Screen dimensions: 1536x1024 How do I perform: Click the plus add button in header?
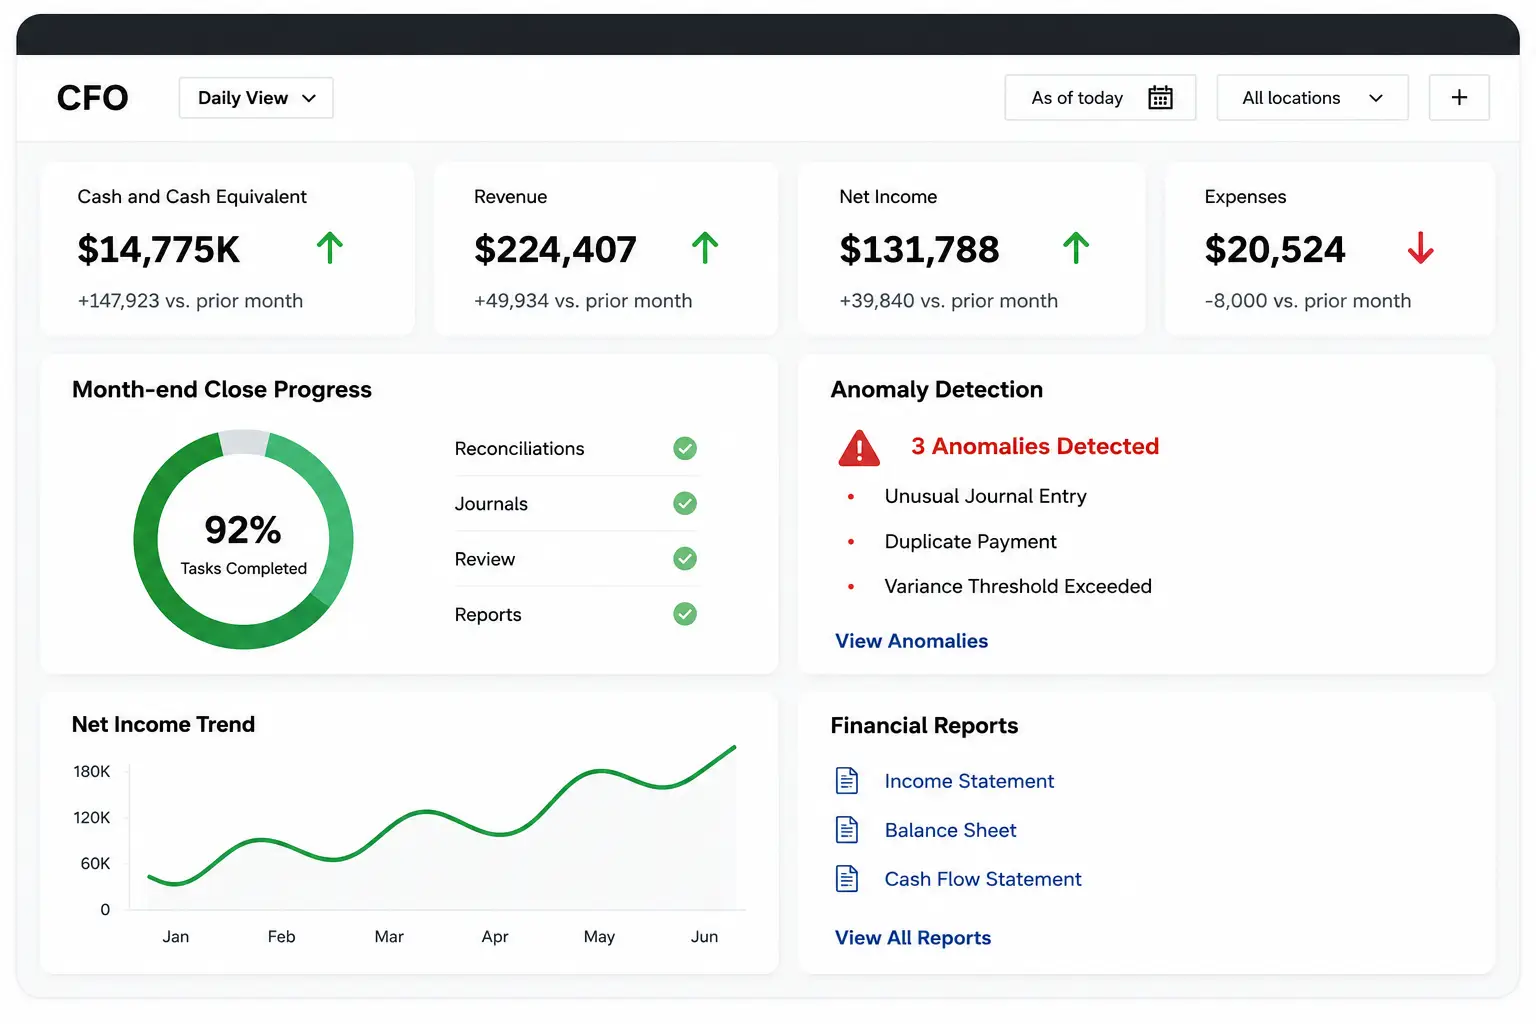coord(1459,97)
